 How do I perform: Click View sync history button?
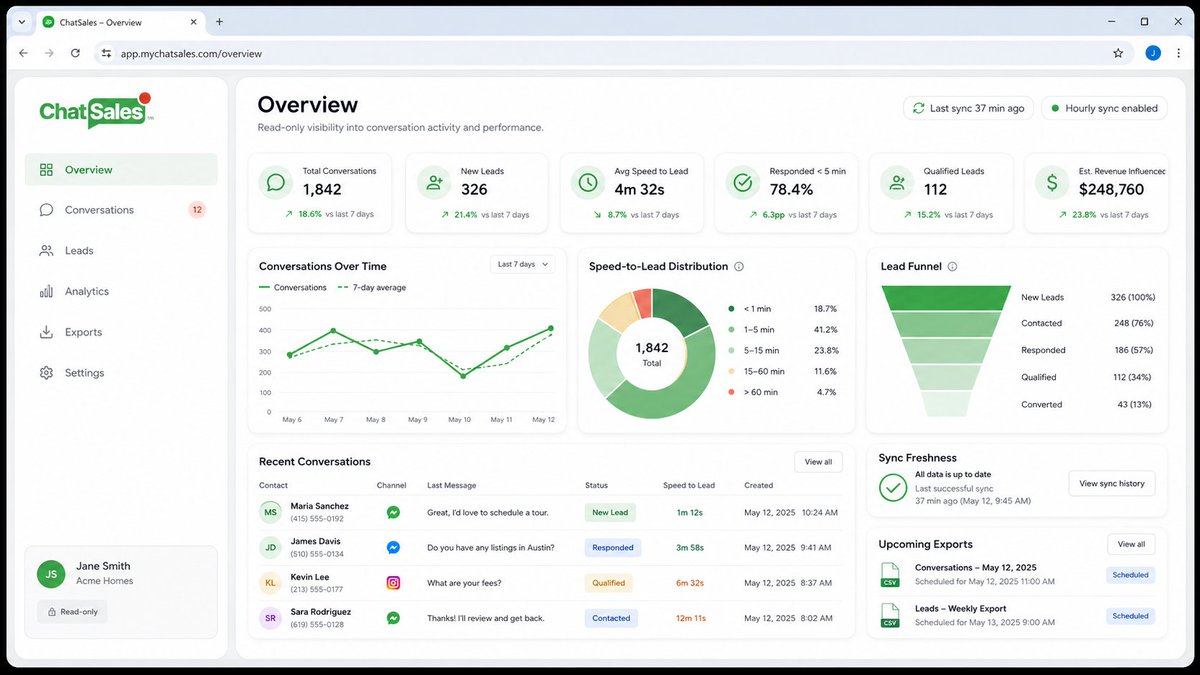pos(1112,483)
